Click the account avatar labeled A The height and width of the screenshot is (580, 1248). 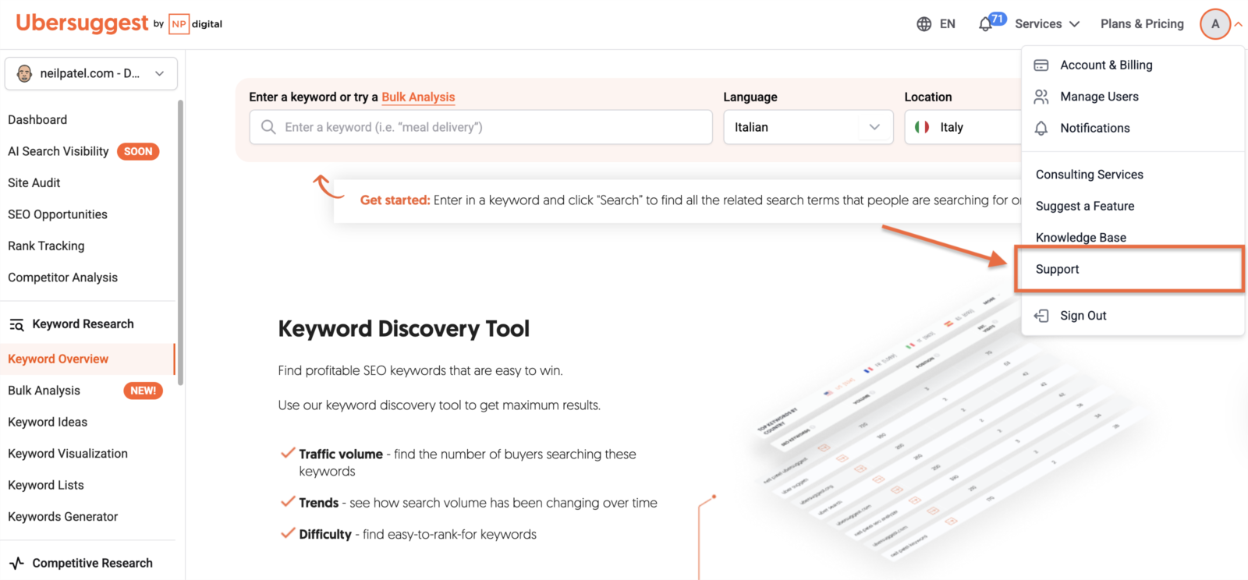[x=1215, y=24]
